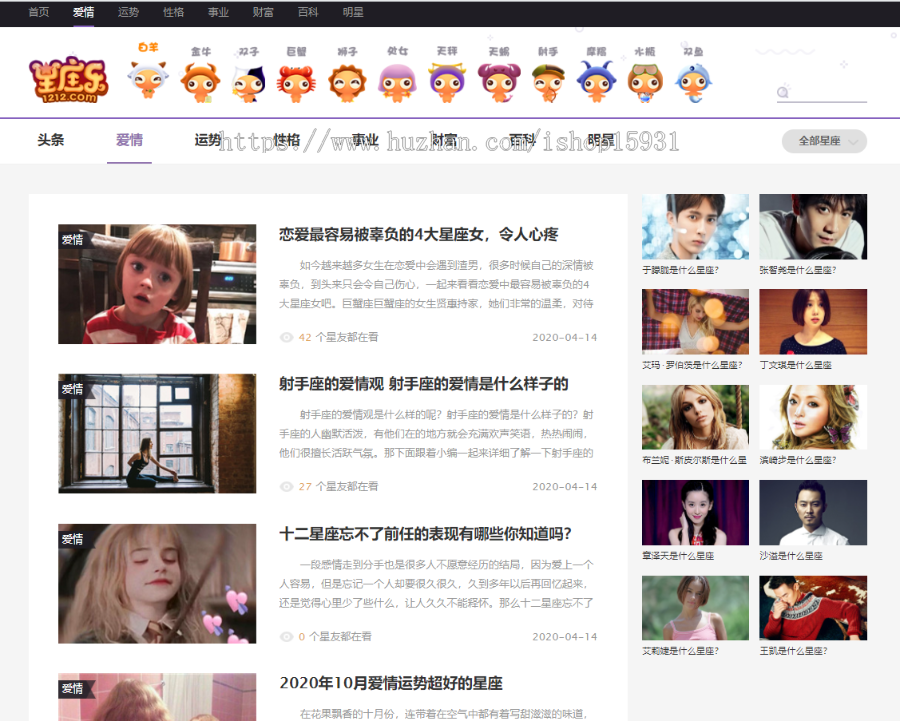Click the eye icon beside 42 个星友都在看
Viewport: 900px width, 721px height.
(286, 338)
